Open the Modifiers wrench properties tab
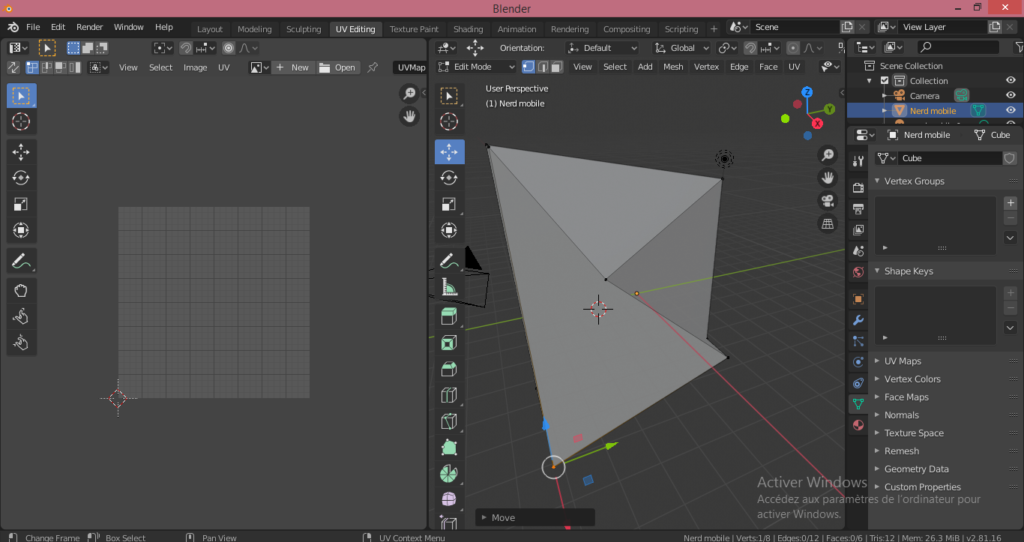The image size is (1024, 542). 858,320
